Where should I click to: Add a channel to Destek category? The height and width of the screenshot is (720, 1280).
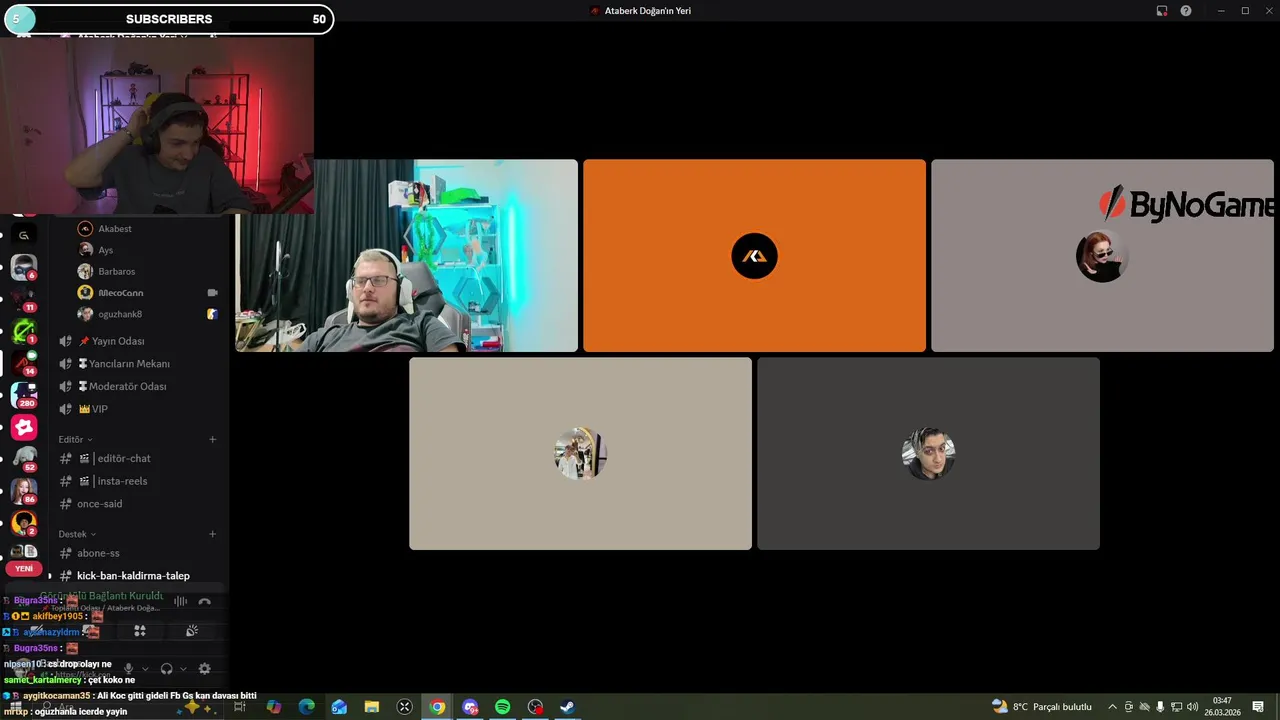[212, 534]
